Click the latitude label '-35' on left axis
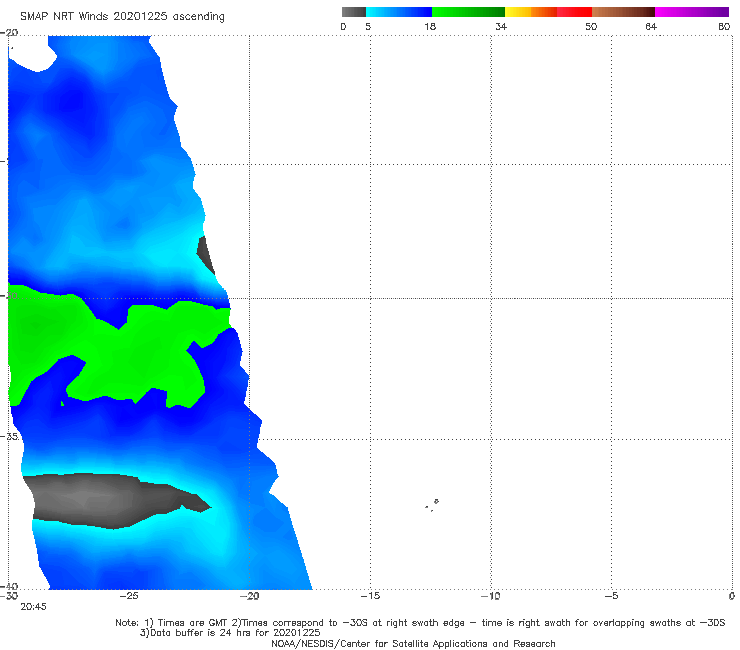This screenshot has width=740, height=650. 9,436
